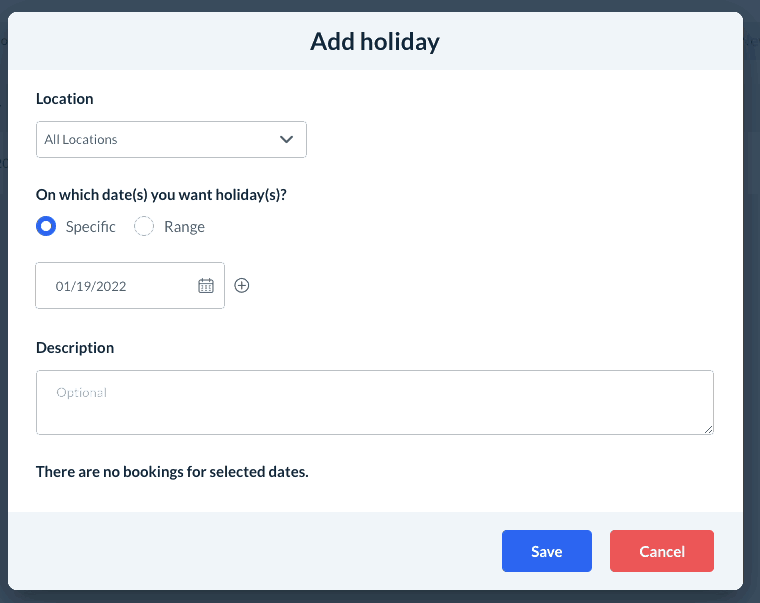Click the Location field label
The height and width of the screenshot is (603, 760).
point(65,99)
